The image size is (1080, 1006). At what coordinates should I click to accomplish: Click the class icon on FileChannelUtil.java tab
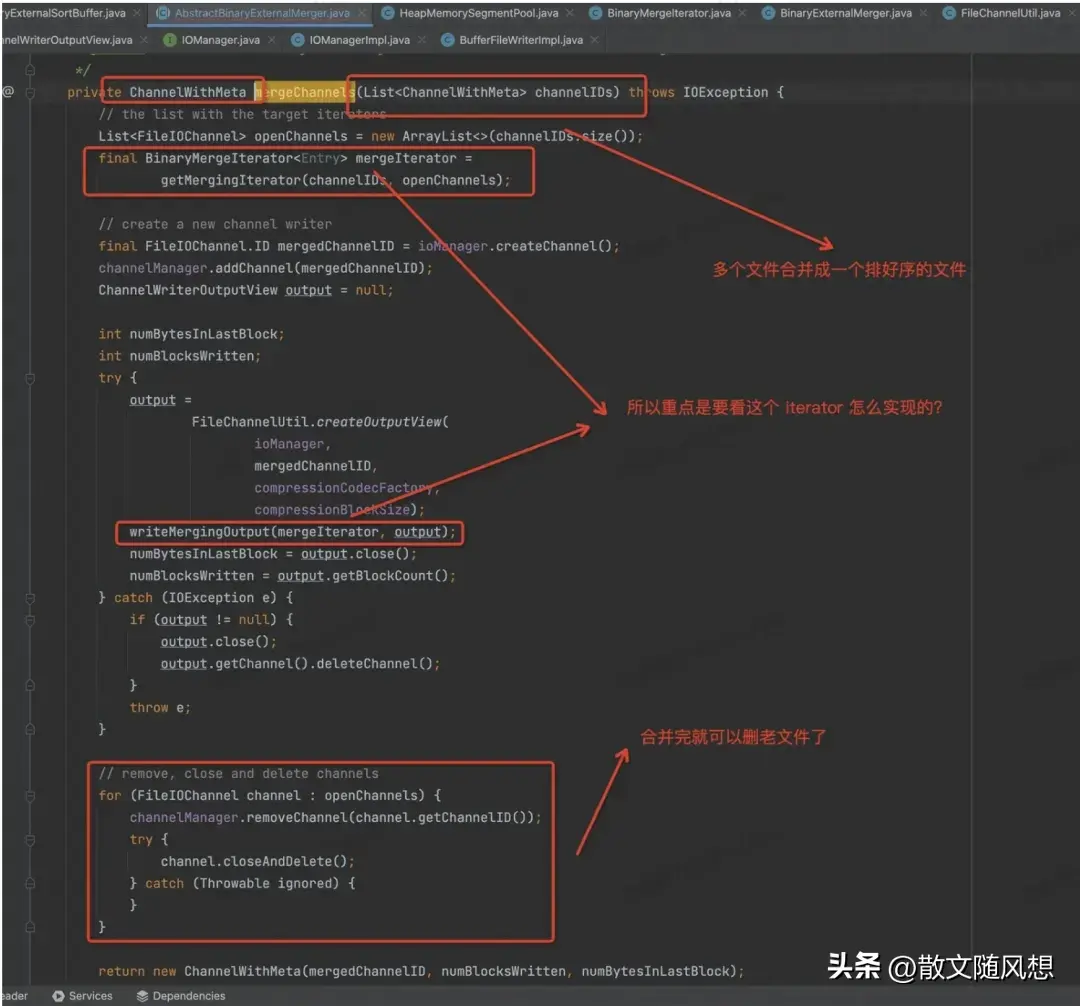tap(949, 13)
